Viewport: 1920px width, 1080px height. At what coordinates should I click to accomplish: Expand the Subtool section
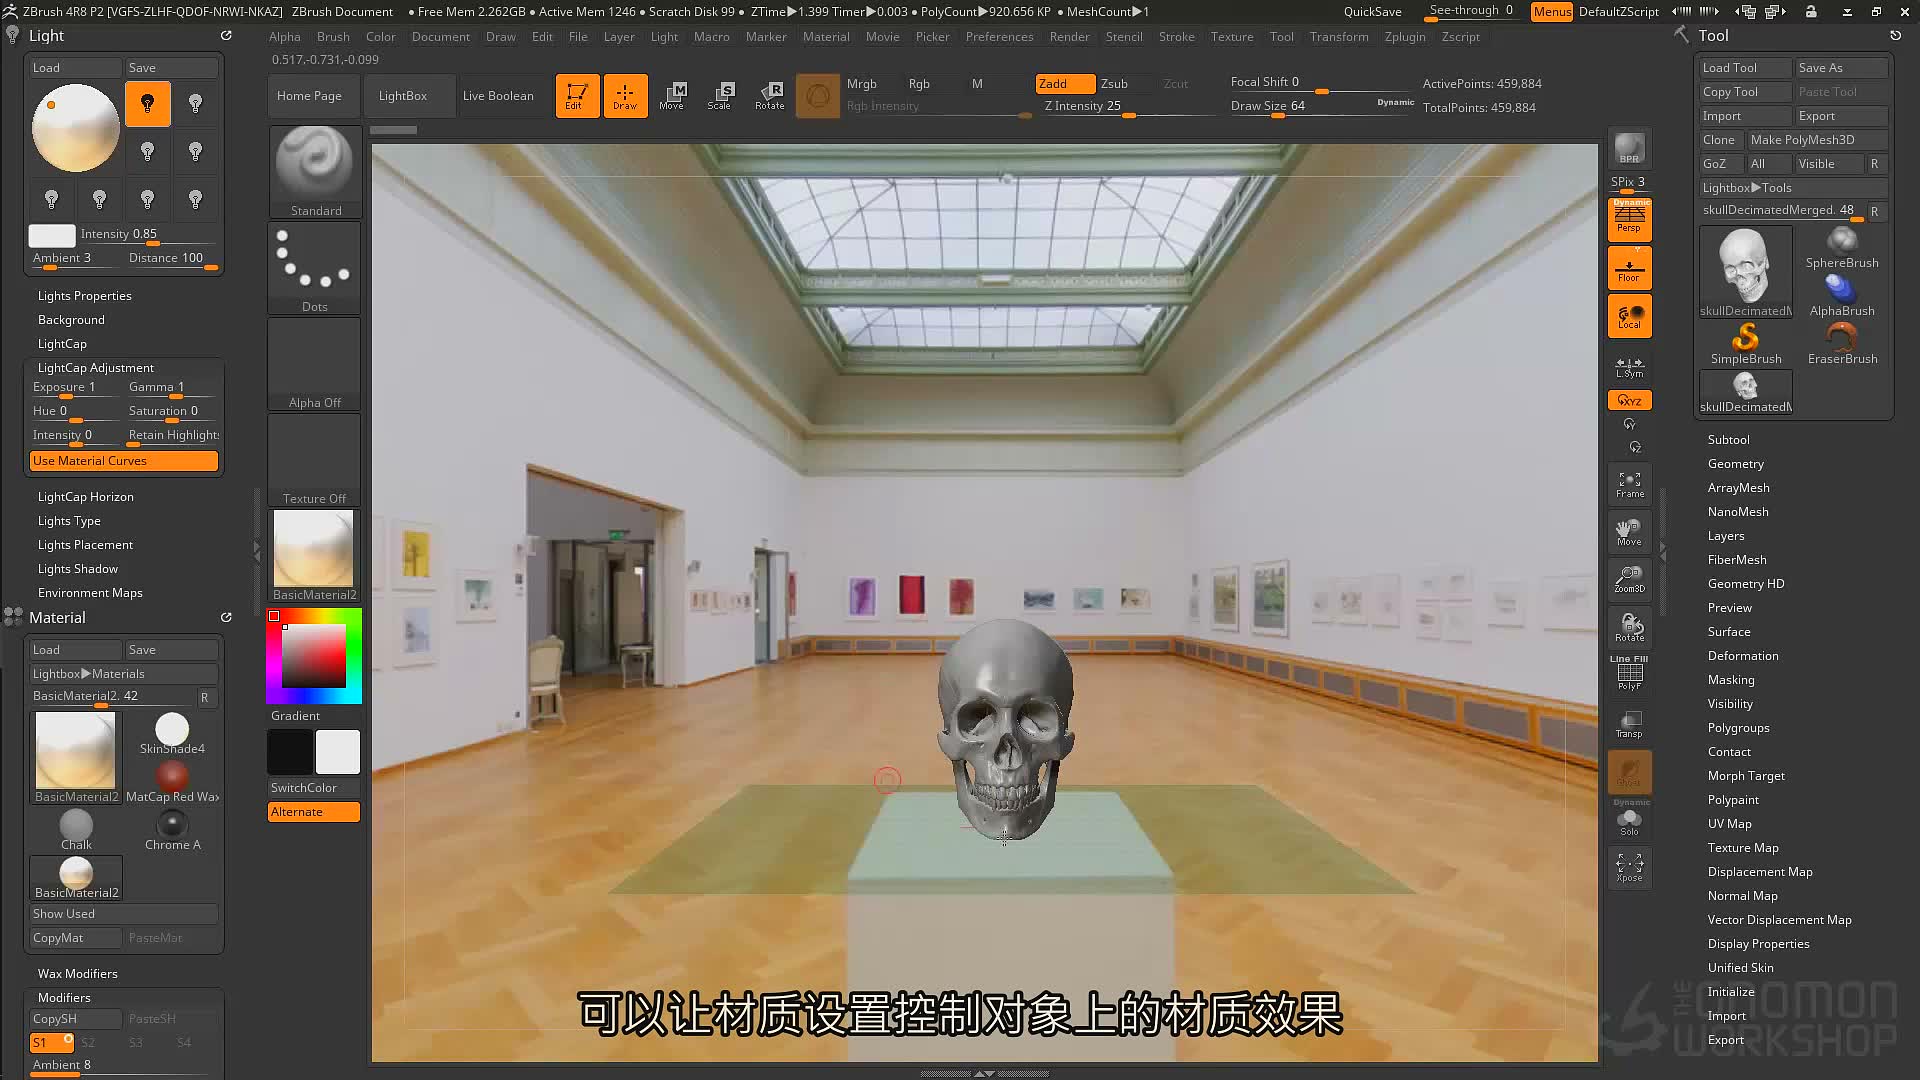point(1728,440)
